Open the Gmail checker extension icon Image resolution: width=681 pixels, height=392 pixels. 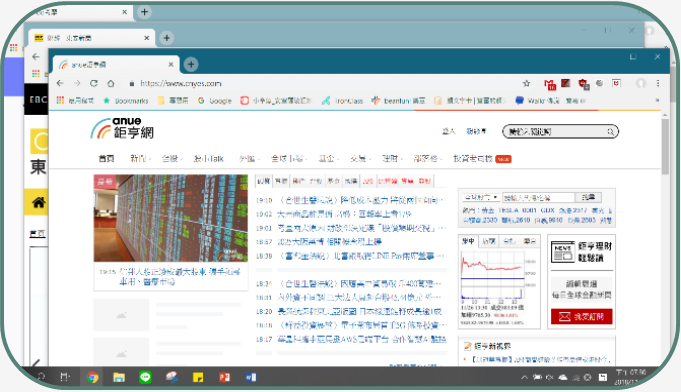click(x=550, y=84)
